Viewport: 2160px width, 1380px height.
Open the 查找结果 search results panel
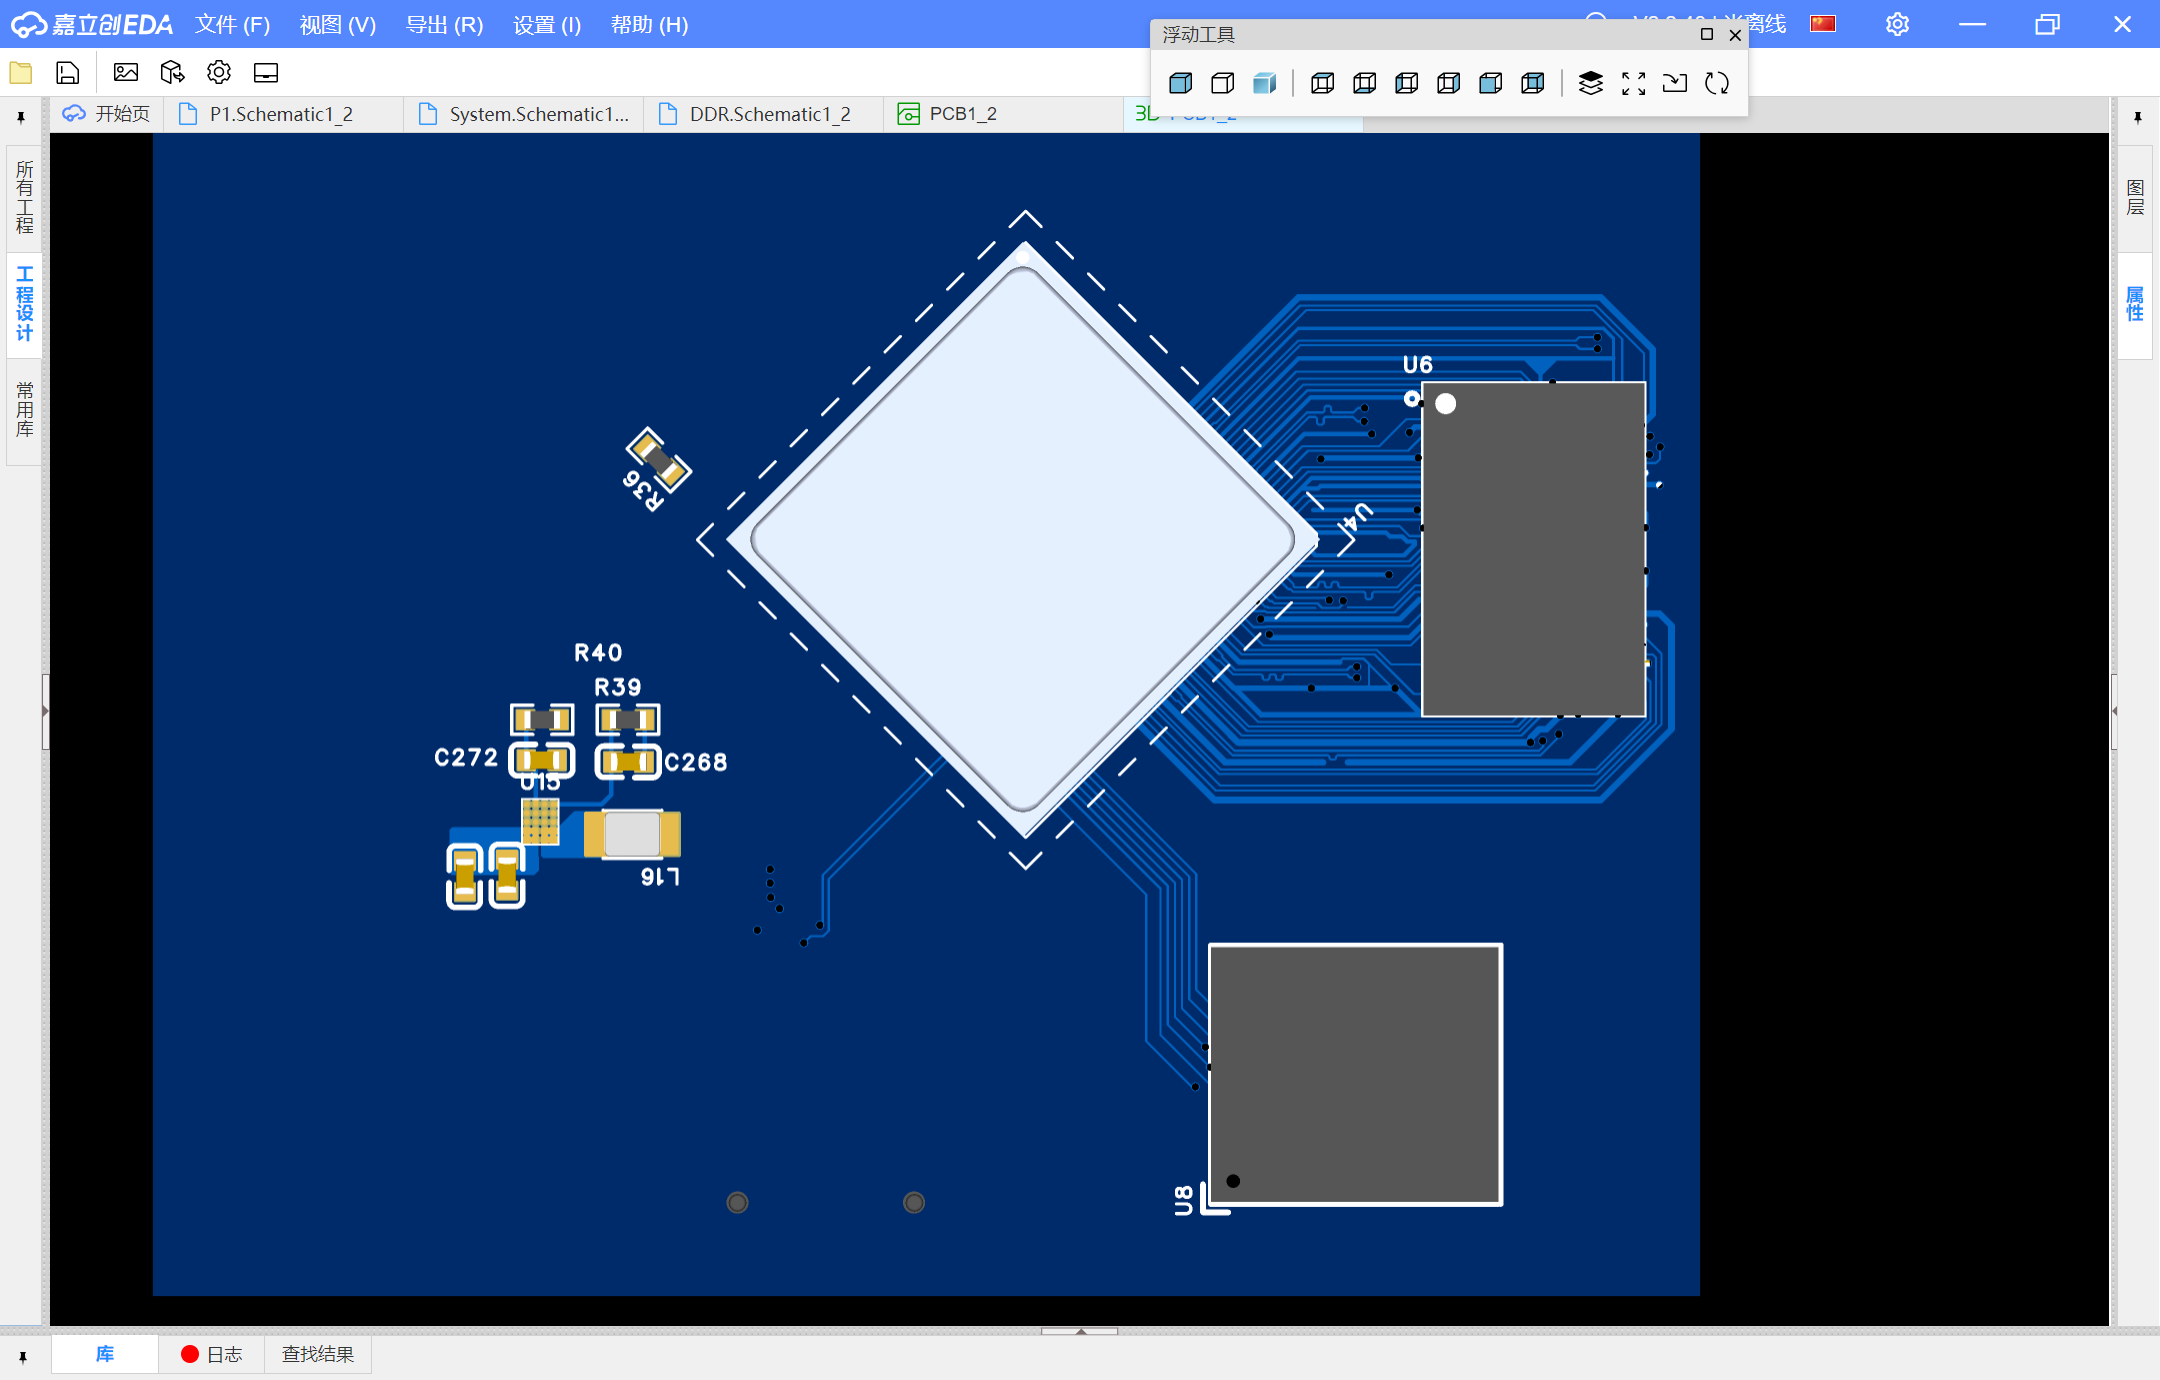tap(318, 1354)
